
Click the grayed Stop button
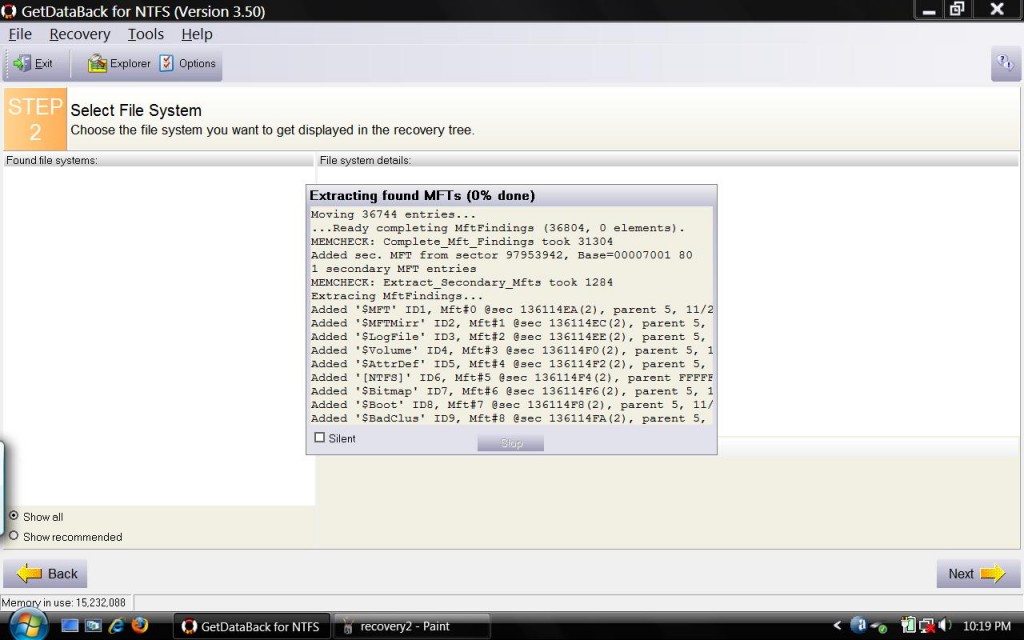coord(511,443)
